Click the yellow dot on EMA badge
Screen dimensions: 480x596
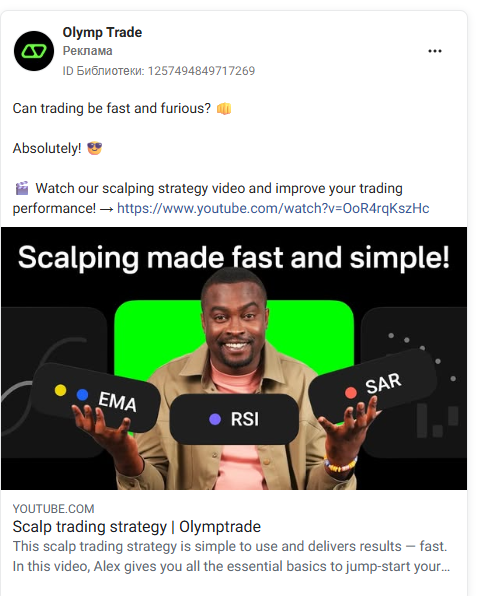point(60,390)
